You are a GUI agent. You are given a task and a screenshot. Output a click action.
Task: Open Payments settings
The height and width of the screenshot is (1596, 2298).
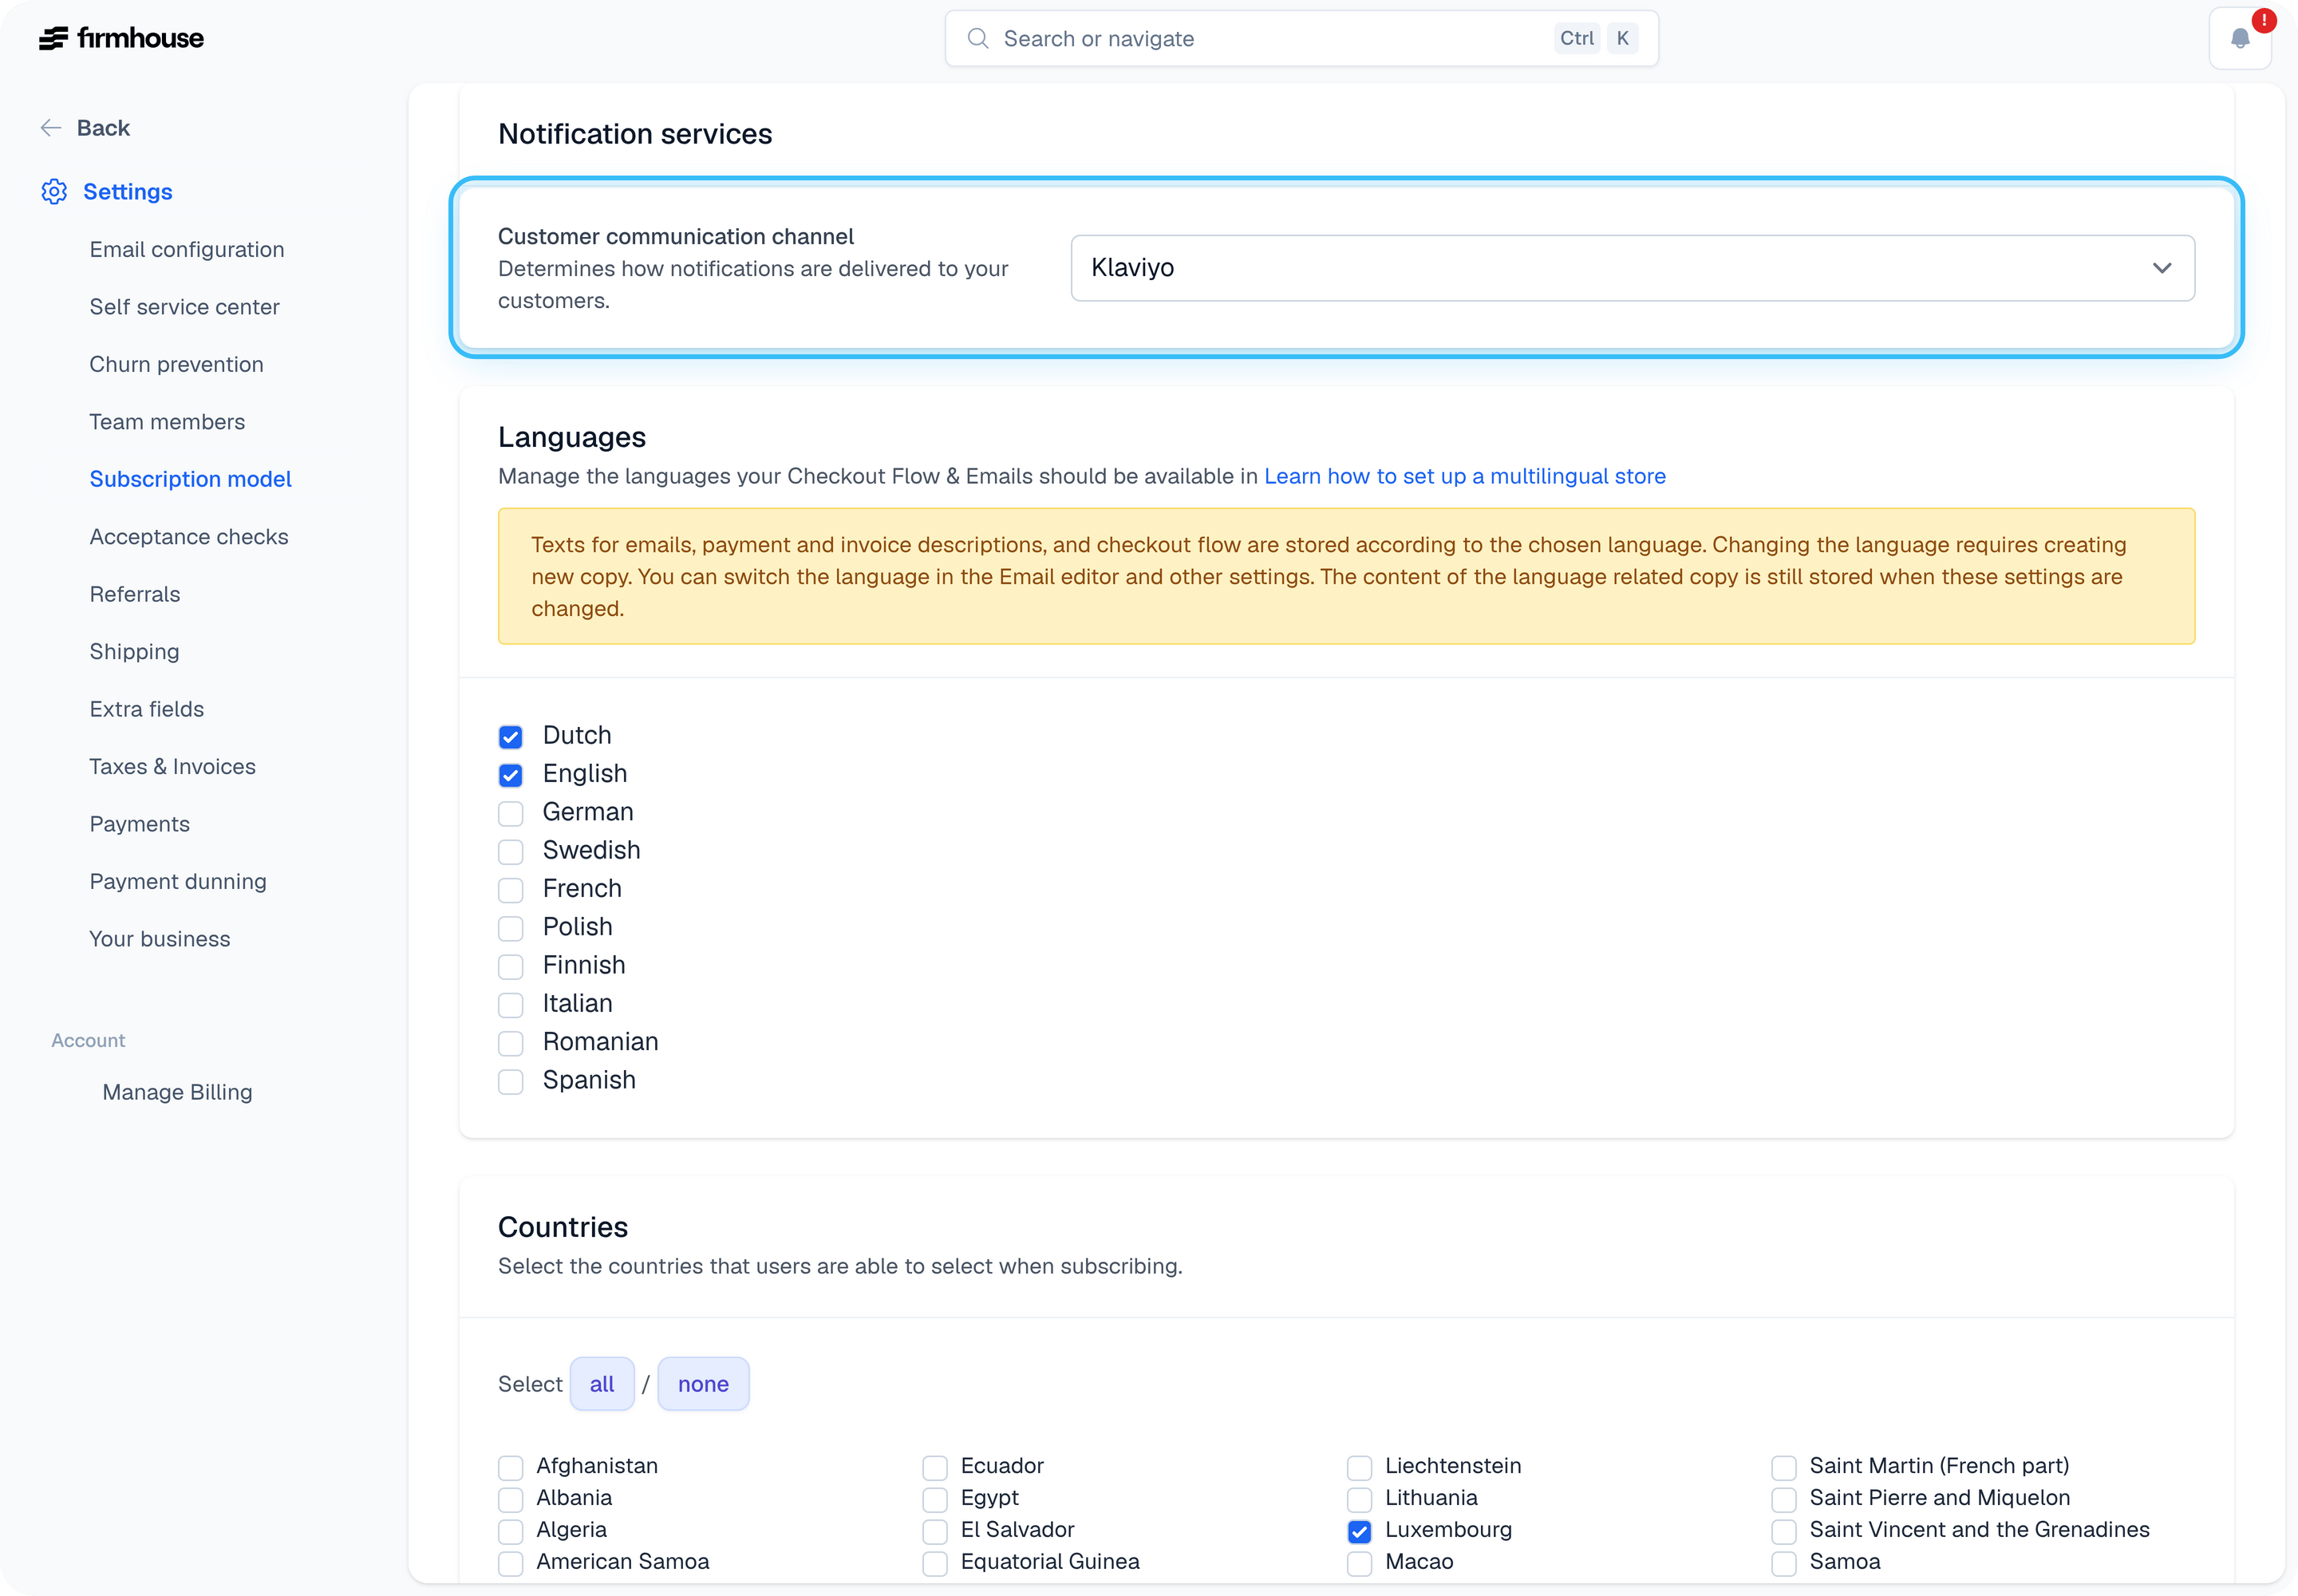click(139, 824)
